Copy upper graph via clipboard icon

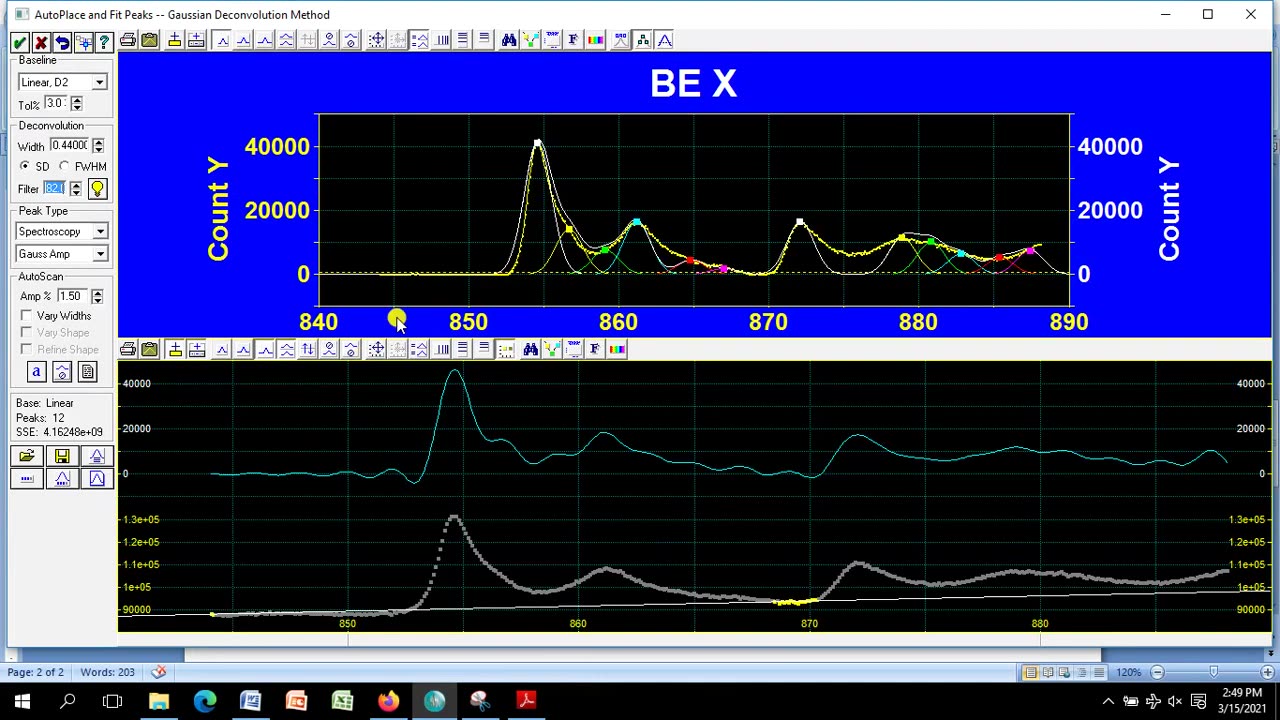(x=149, y=40)
